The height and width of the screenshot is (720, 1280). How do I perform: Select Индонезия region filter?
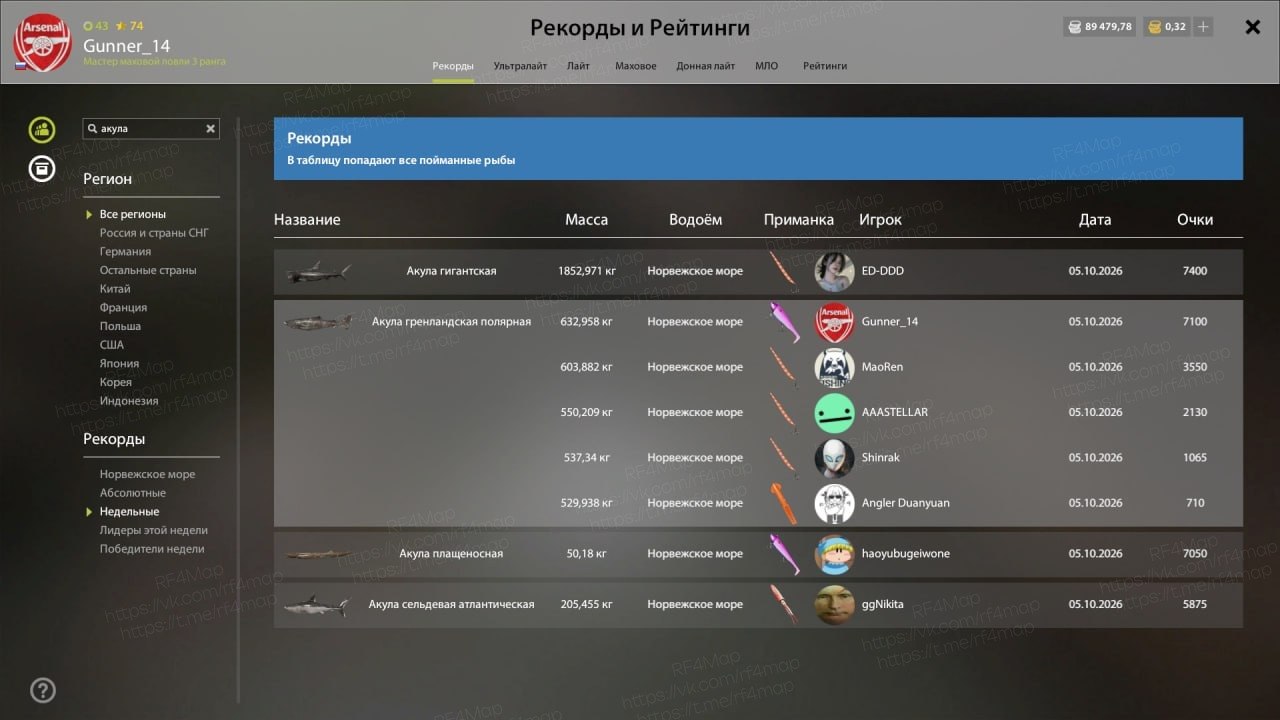129,401
